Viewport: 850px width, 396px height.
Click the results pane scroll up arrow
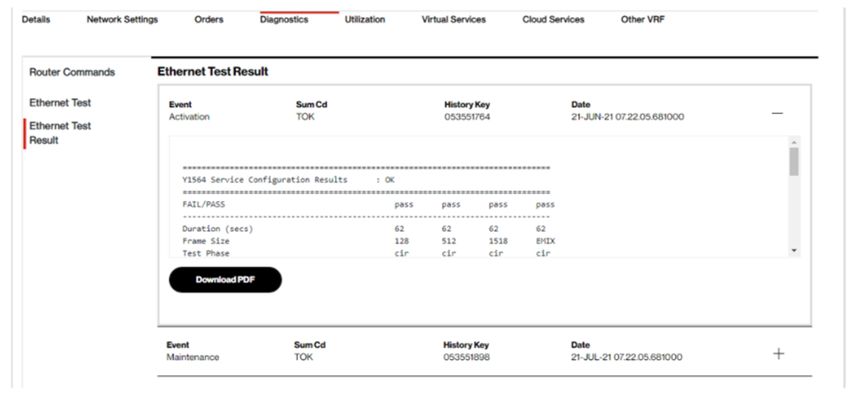[794, 142]
